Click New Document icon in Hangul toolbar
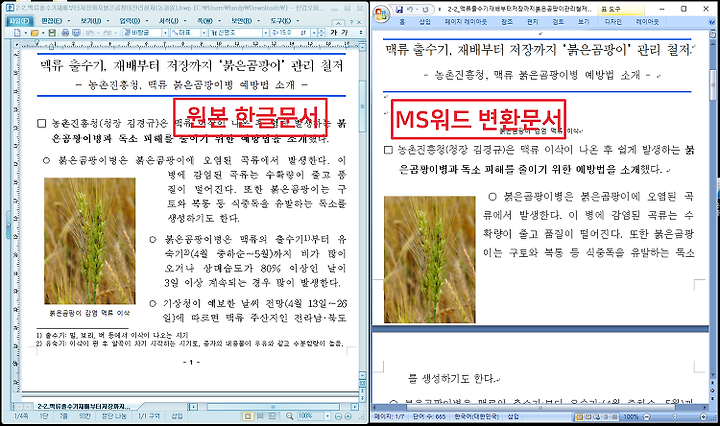The width and height of the screenshot is (720, 426). click(x=17, y=33)
